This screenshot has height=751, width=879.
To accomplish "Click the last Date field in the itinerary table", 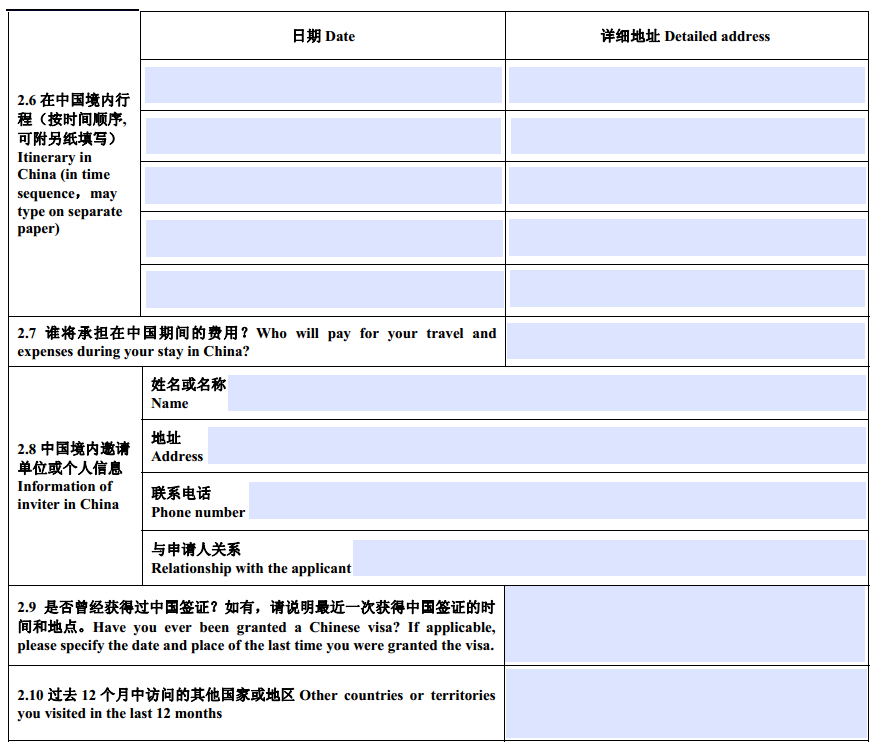I will pos(322,289).
